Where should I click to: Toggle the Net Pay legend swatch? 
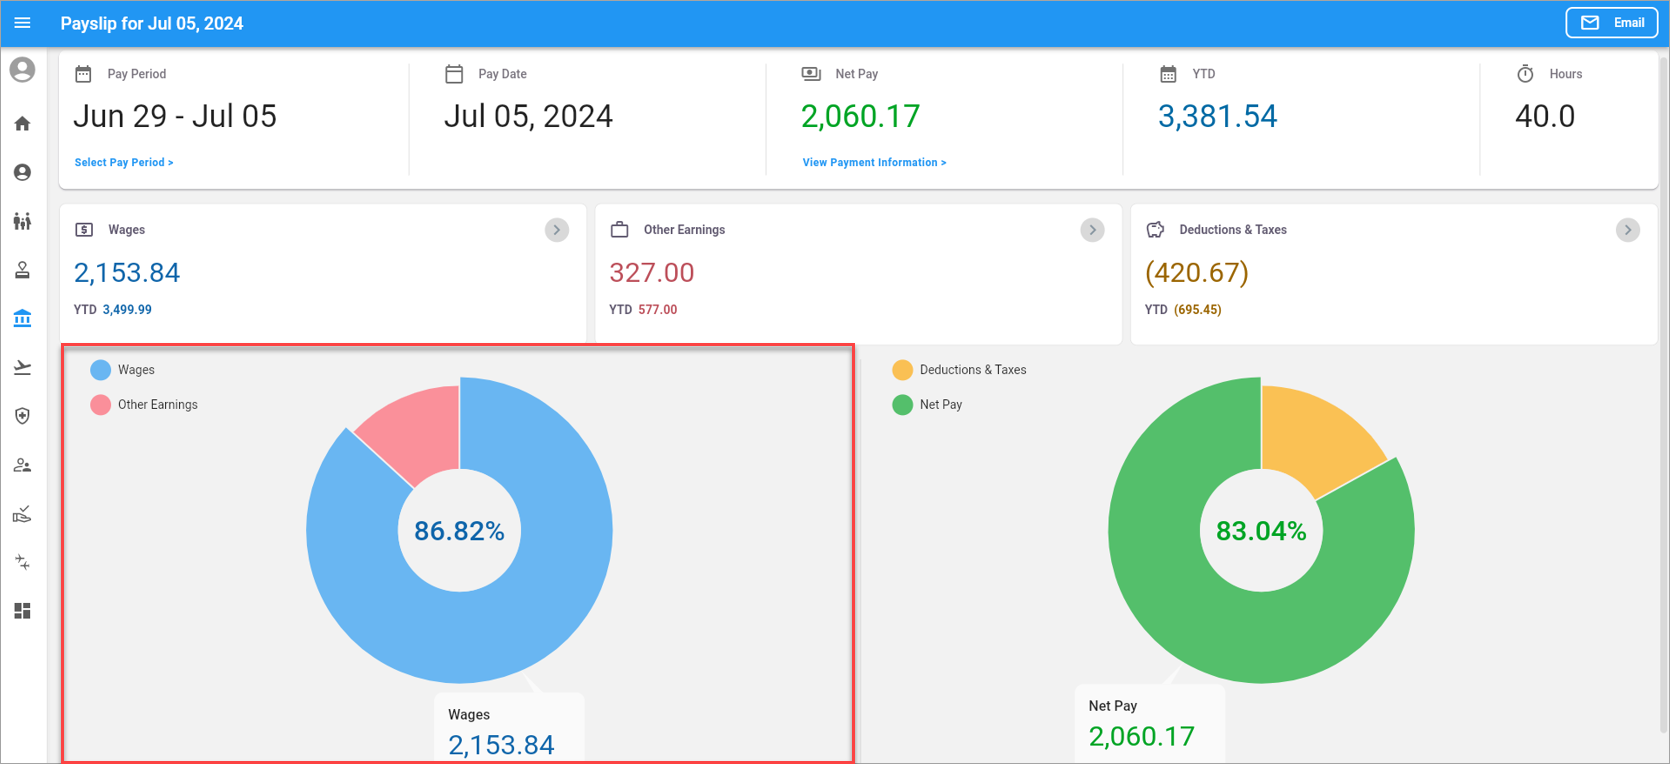tap(902, 405)
